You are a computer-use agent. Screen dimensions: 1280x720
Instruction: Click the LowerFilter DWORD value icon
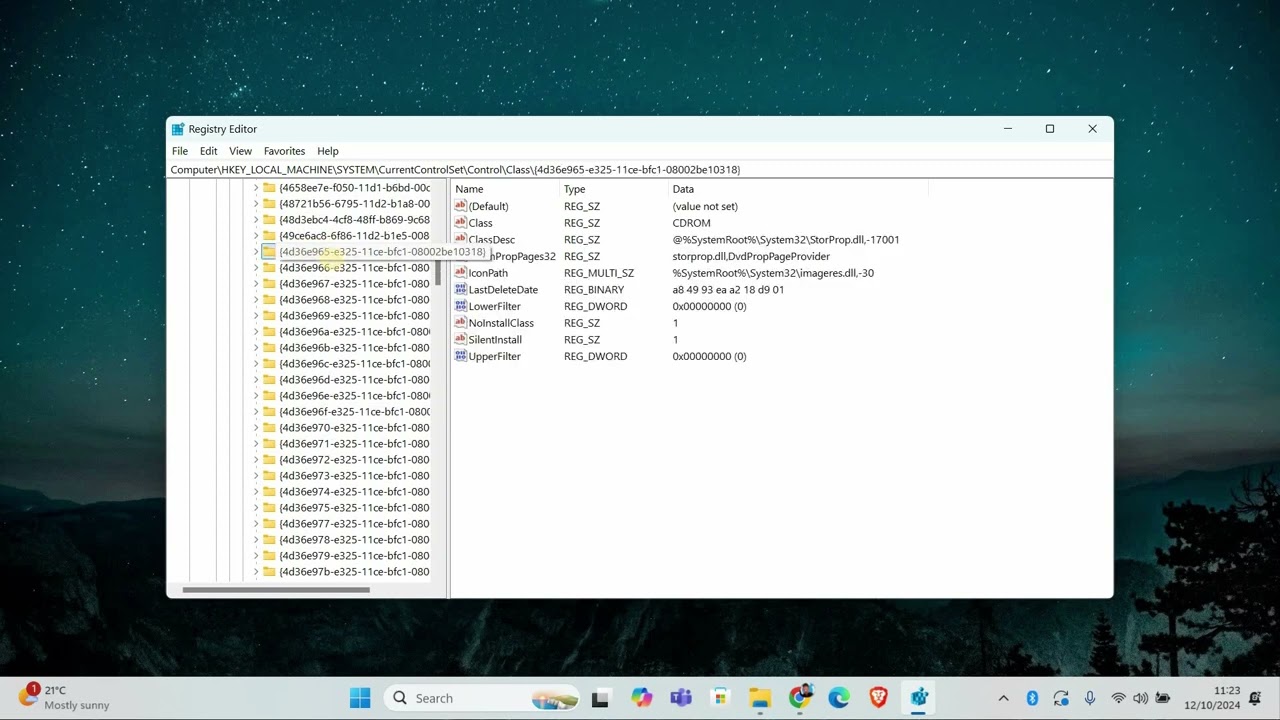461,306
